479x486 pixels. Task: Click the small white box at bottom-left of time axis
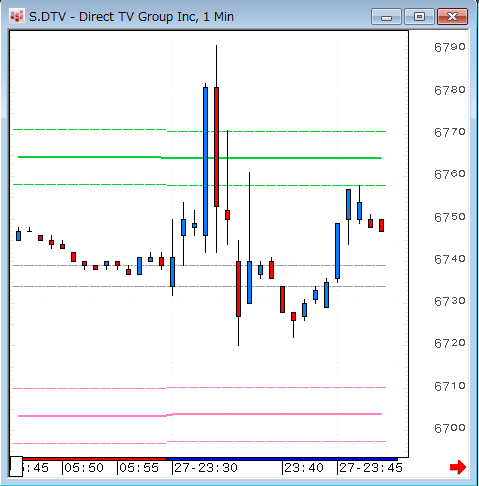tap(16, 466)
